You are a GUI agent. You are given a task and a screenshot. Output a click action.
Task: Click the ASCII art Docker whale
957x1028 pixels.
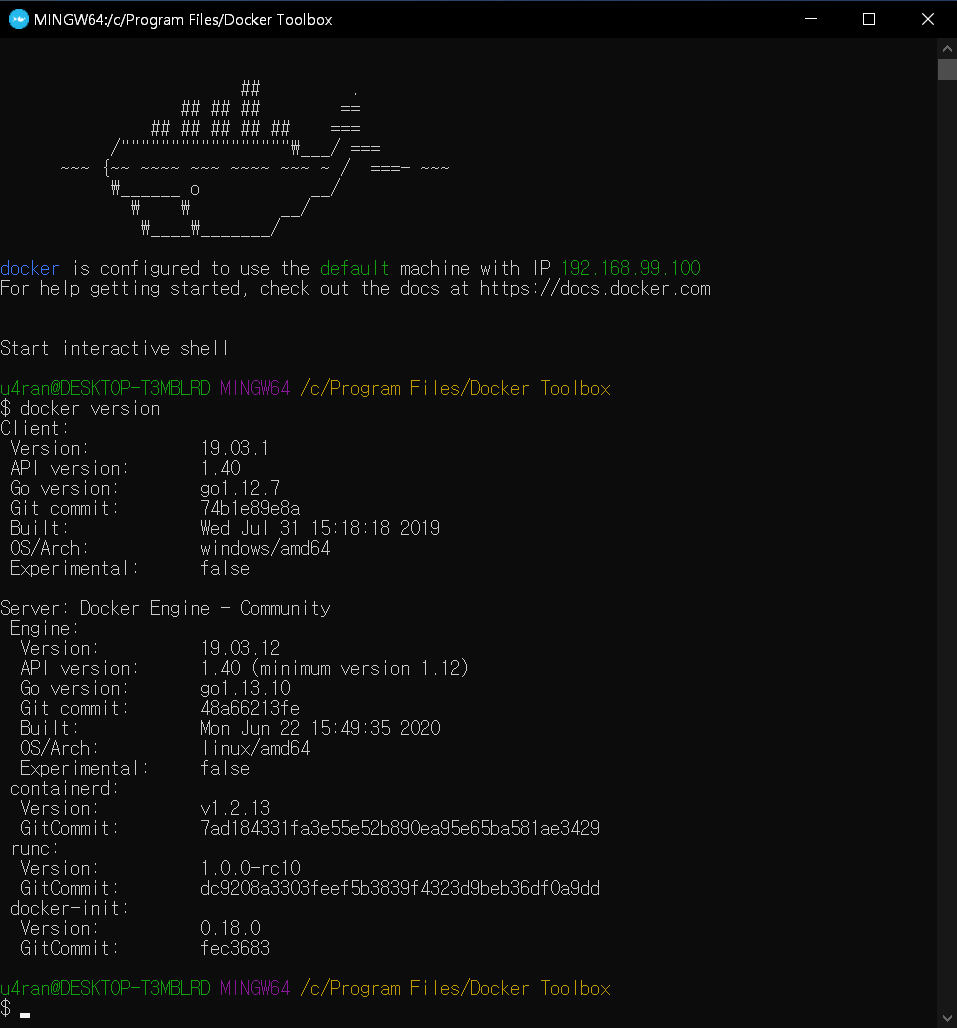255,159
